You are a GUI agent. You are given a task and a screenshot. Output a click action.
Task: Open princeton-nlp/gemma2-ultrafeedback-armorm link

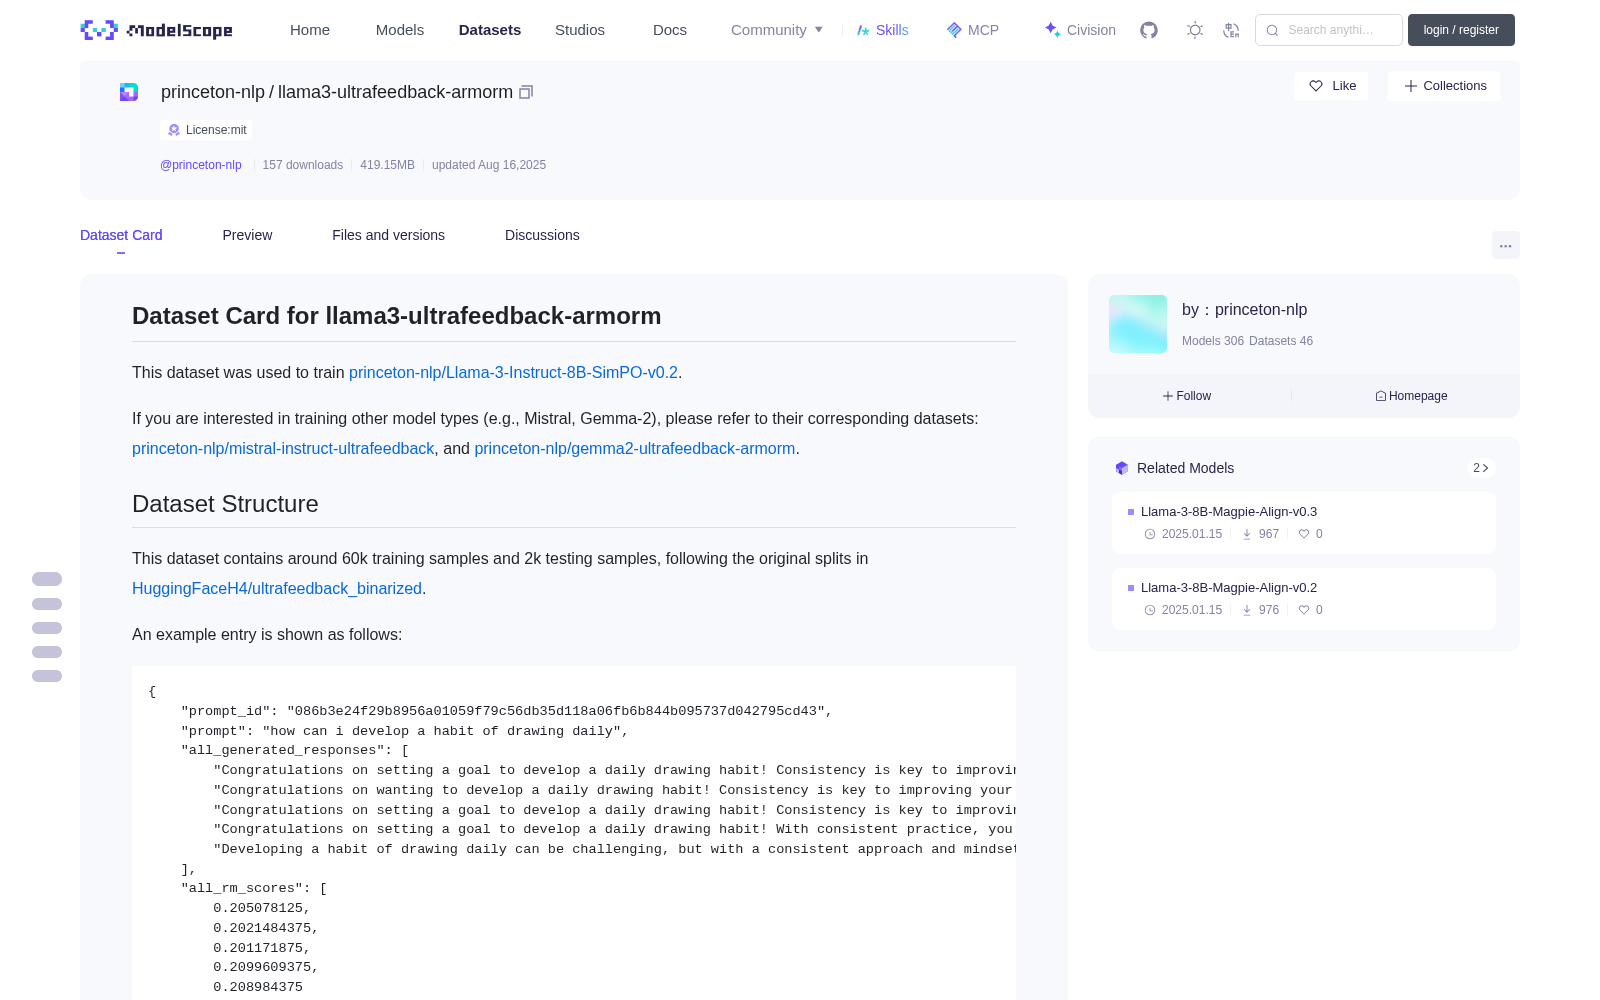click(x=635, y=448)
